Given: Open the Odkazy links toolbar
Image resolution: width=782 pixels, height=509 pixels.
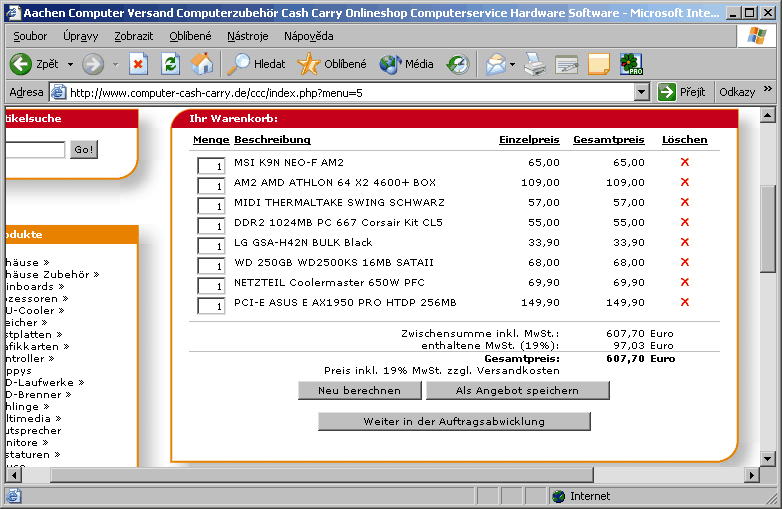Looking at the screenshot, I should (737, 92).
